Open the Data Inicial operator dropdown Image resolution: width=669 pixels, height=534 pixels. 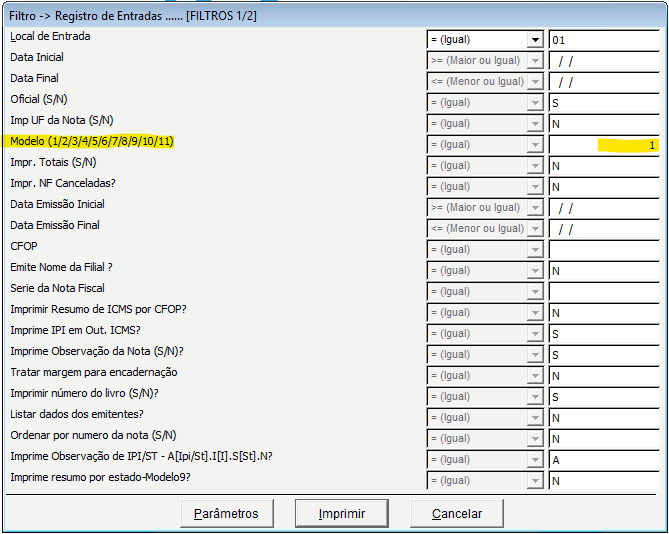click(x=485, y=61)
